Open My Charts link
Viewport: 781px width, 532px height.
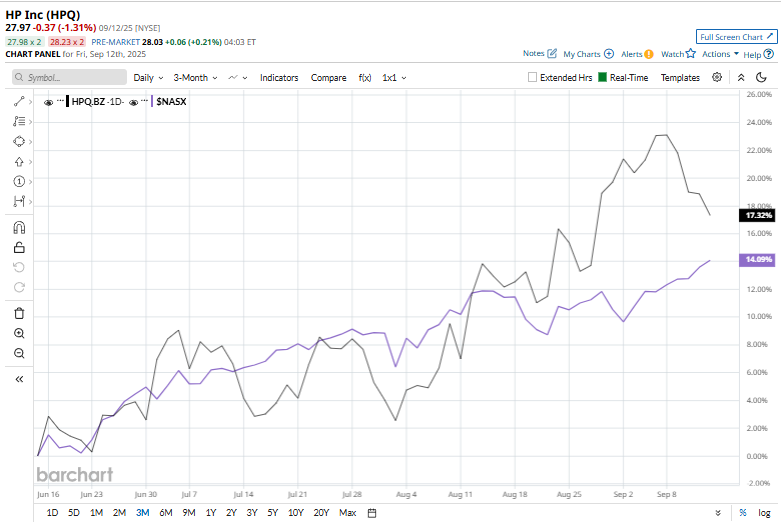point(588,54)
